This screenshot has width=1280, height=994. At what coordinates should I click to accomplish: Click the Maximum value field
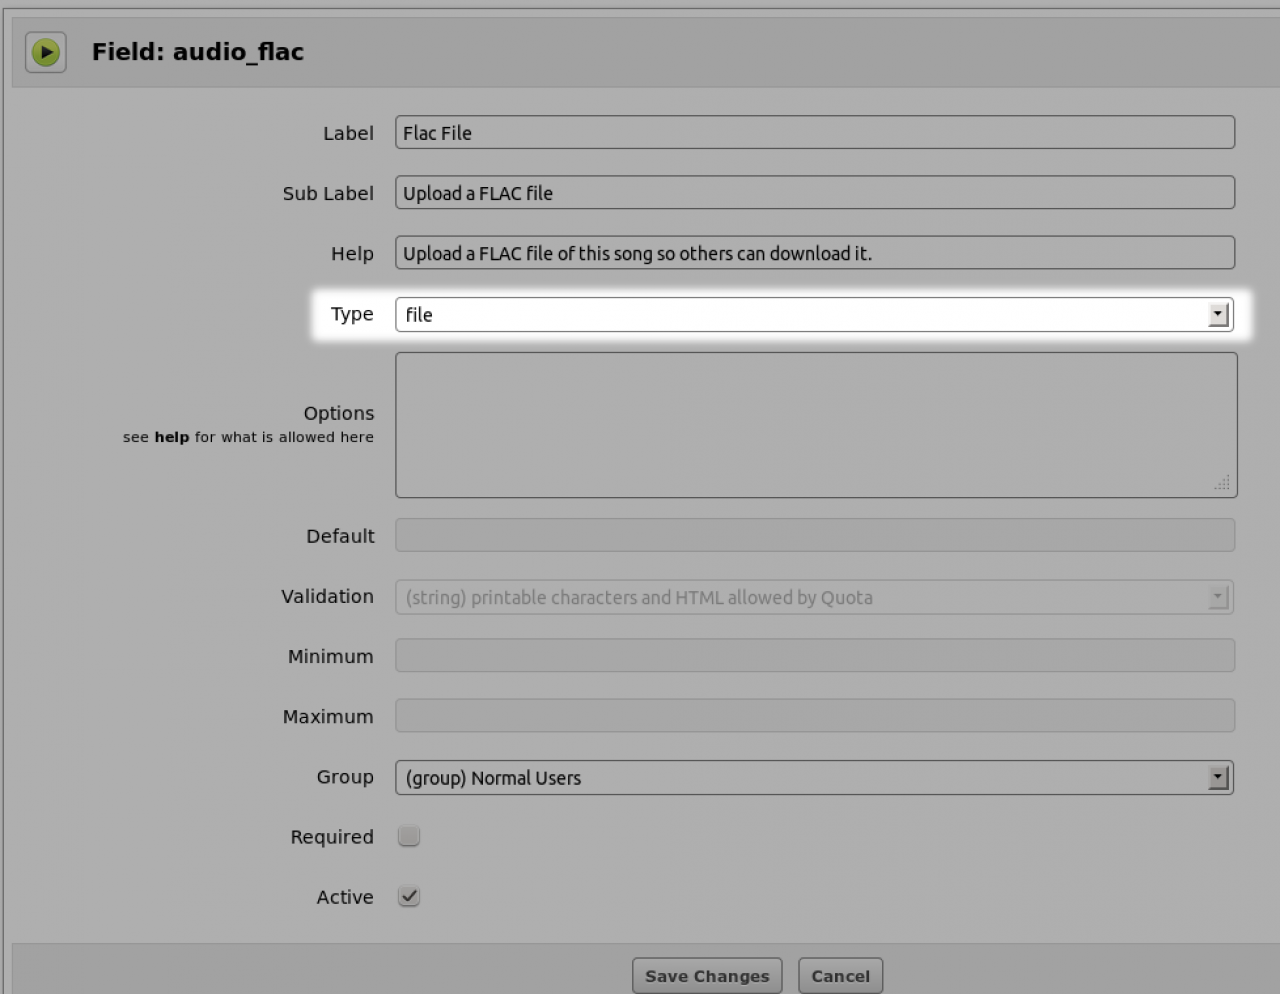coord(814,716)
